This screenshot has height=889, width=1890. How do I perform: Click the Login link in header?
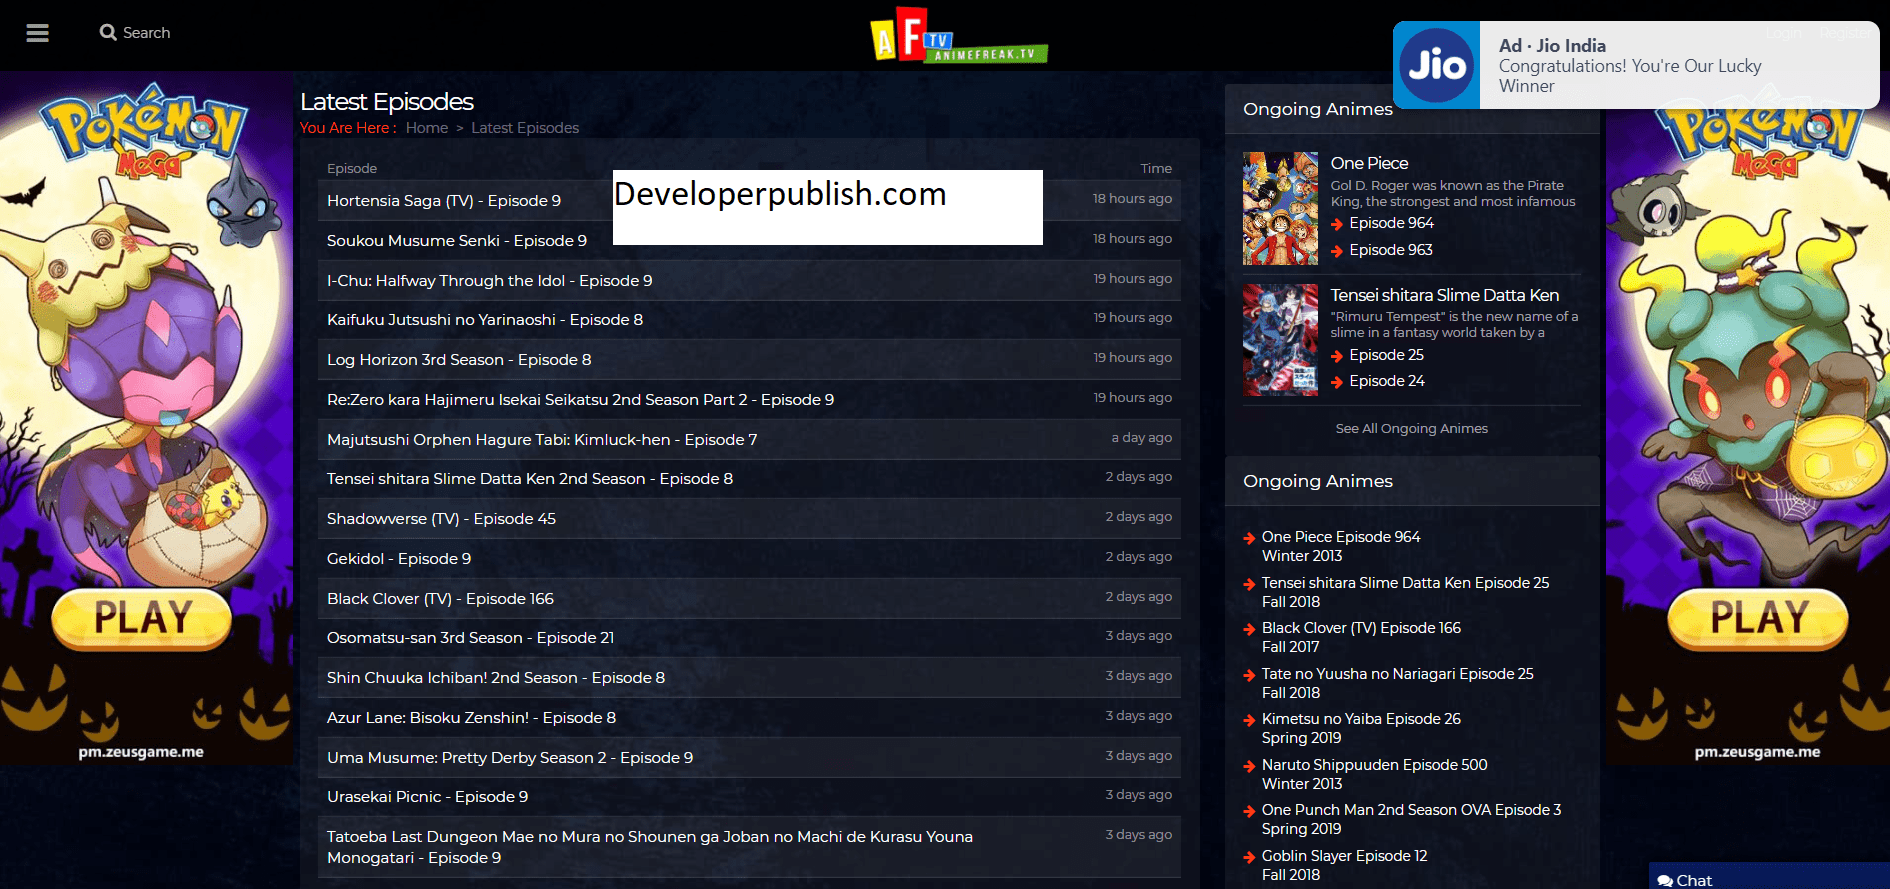(1783, 33)
